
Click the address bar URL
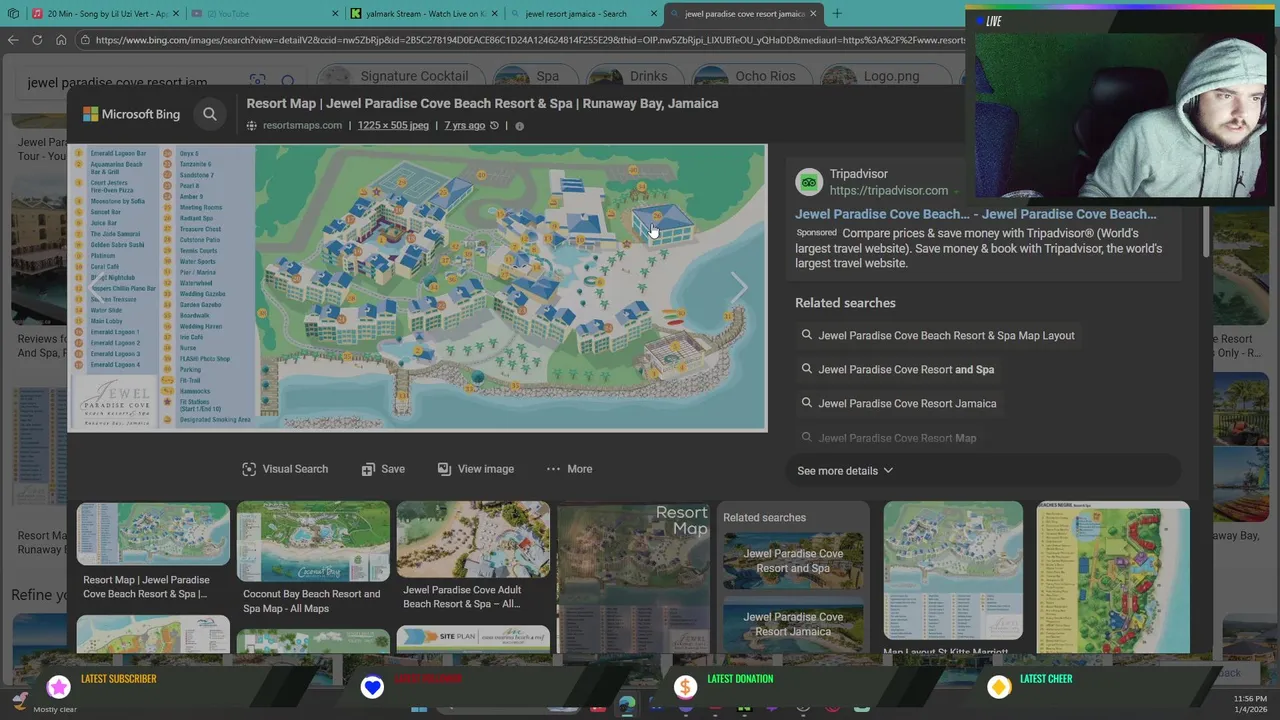(x=530, y=40)
